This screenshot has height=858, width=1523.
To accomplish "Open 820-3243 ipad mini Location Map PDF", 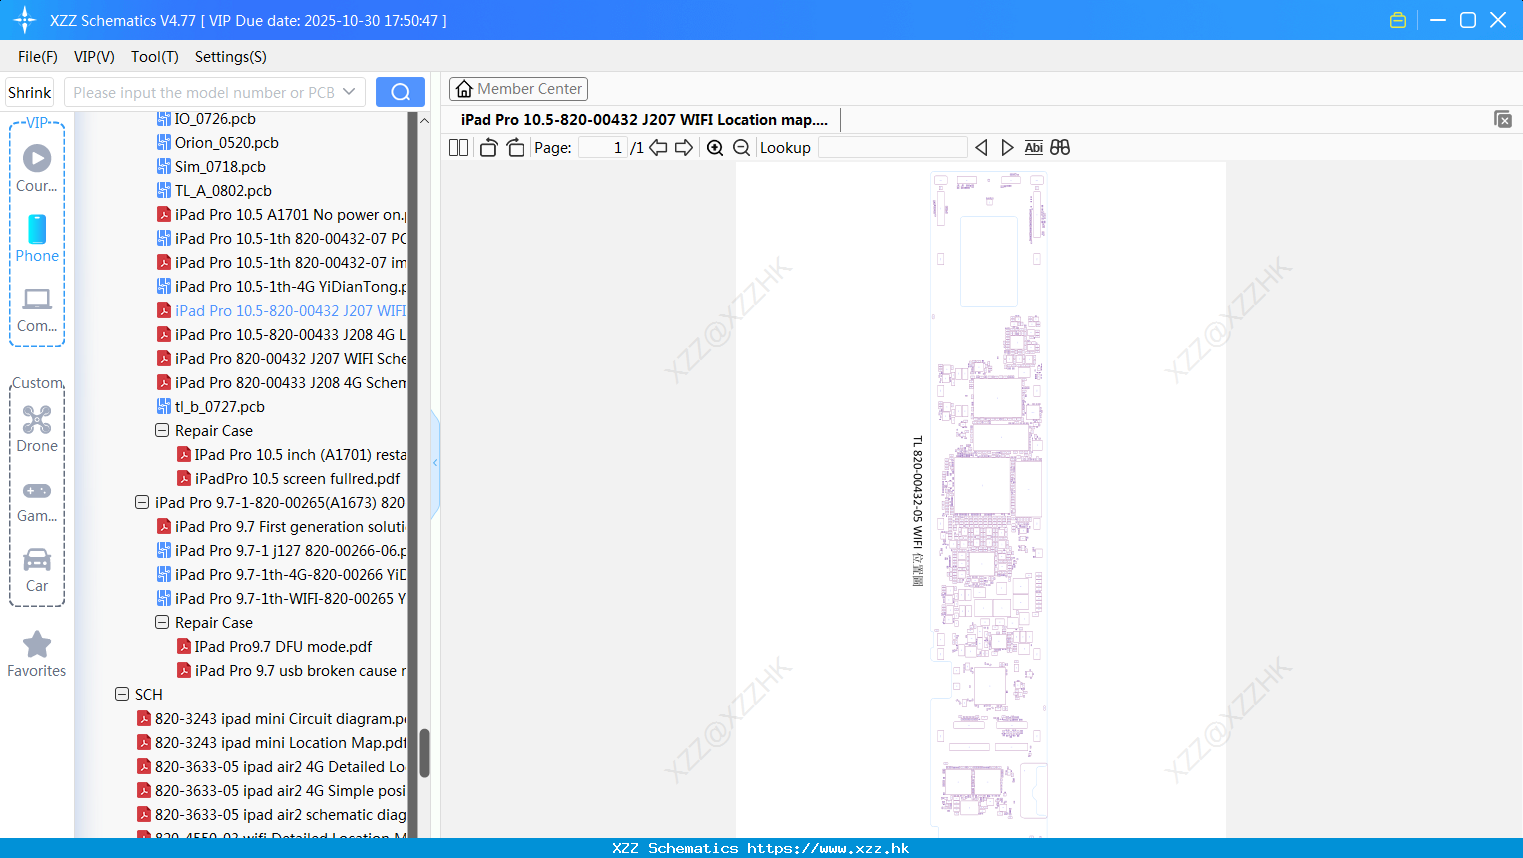I will click(271, 743).
